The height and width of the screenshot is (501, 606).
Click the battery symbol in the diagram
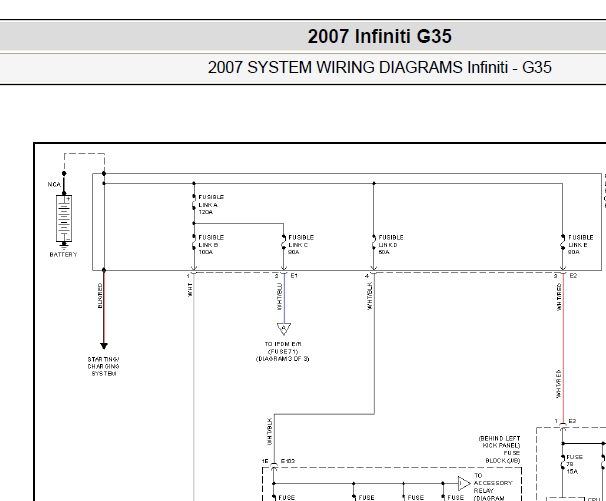64,219
